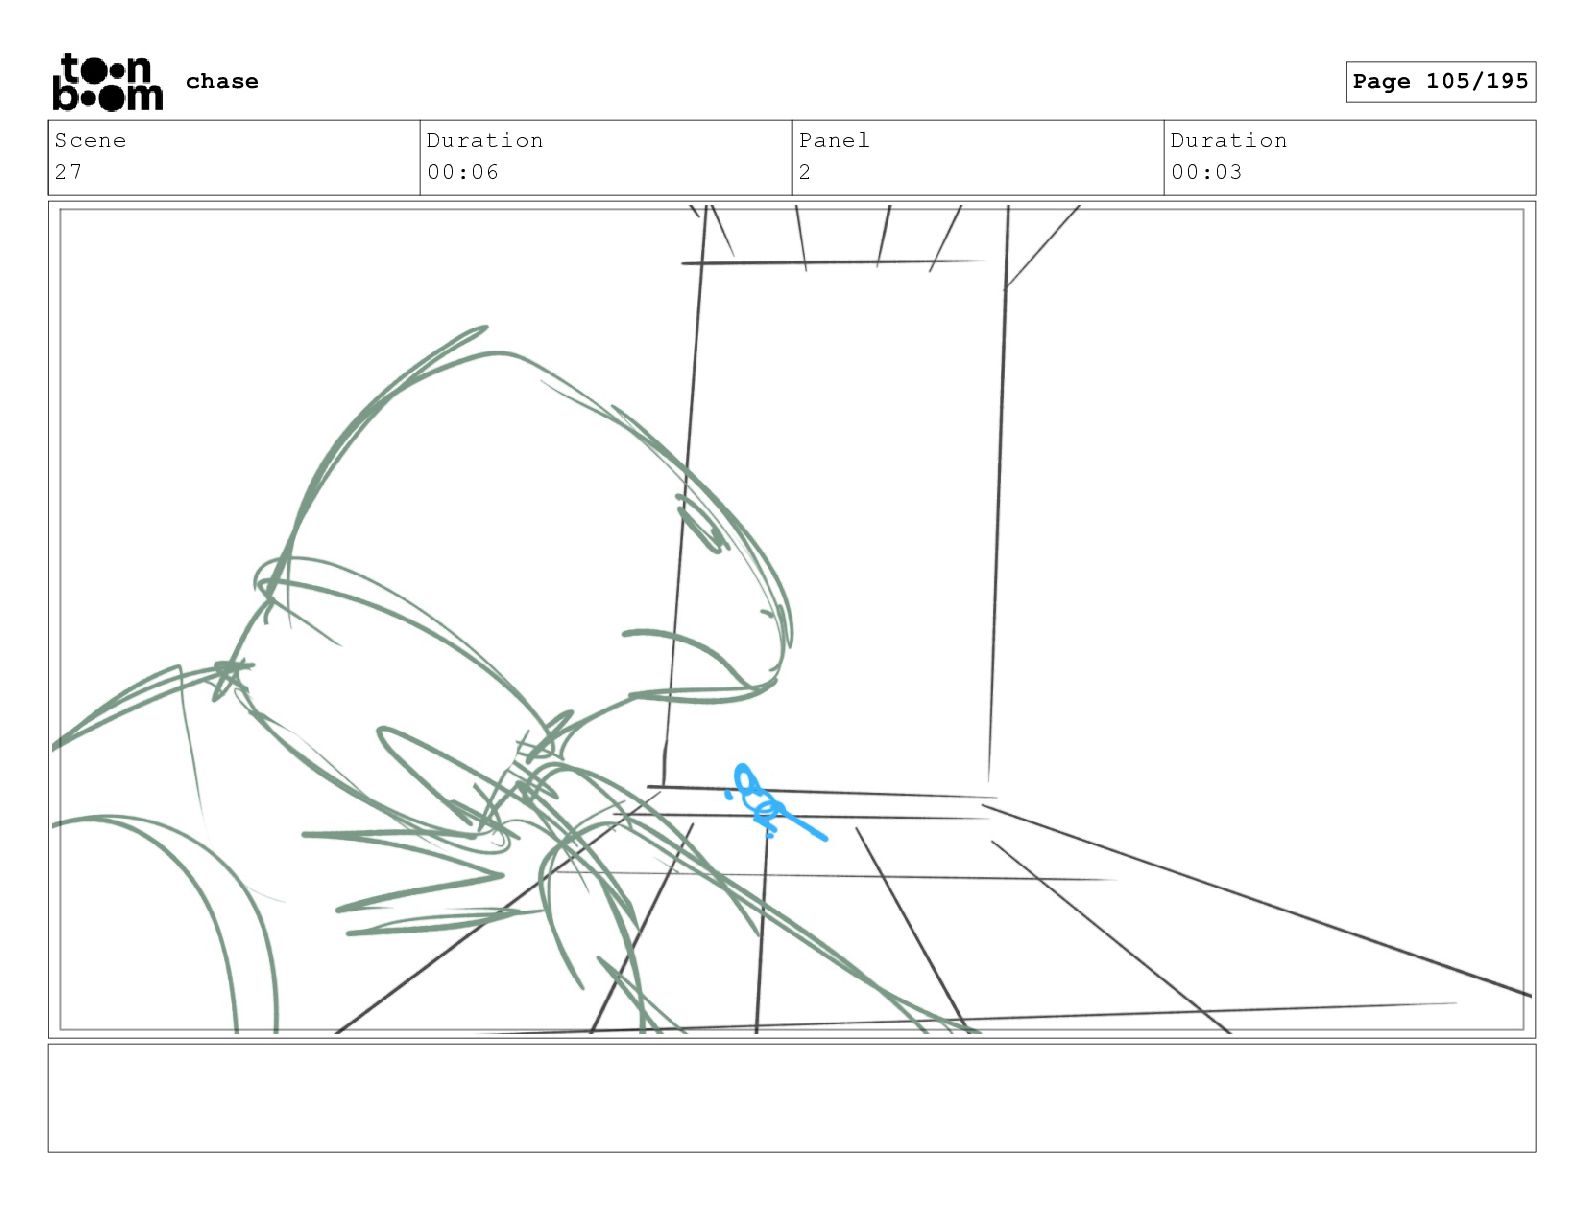Click the storyboard panel drawing
1584x1224 pixels.
792,620
